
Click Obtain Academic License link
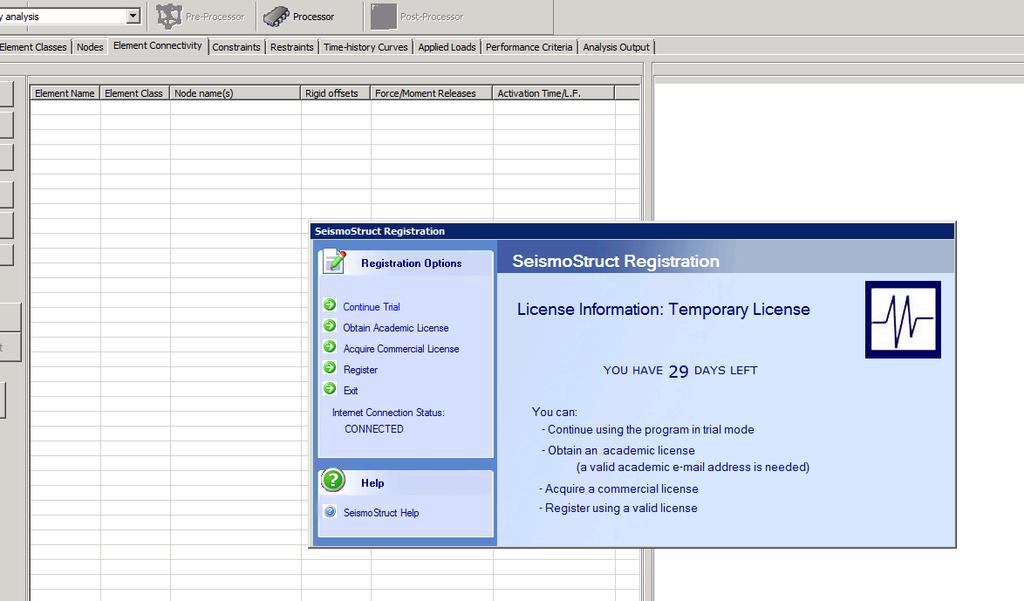tap(396, 328)
